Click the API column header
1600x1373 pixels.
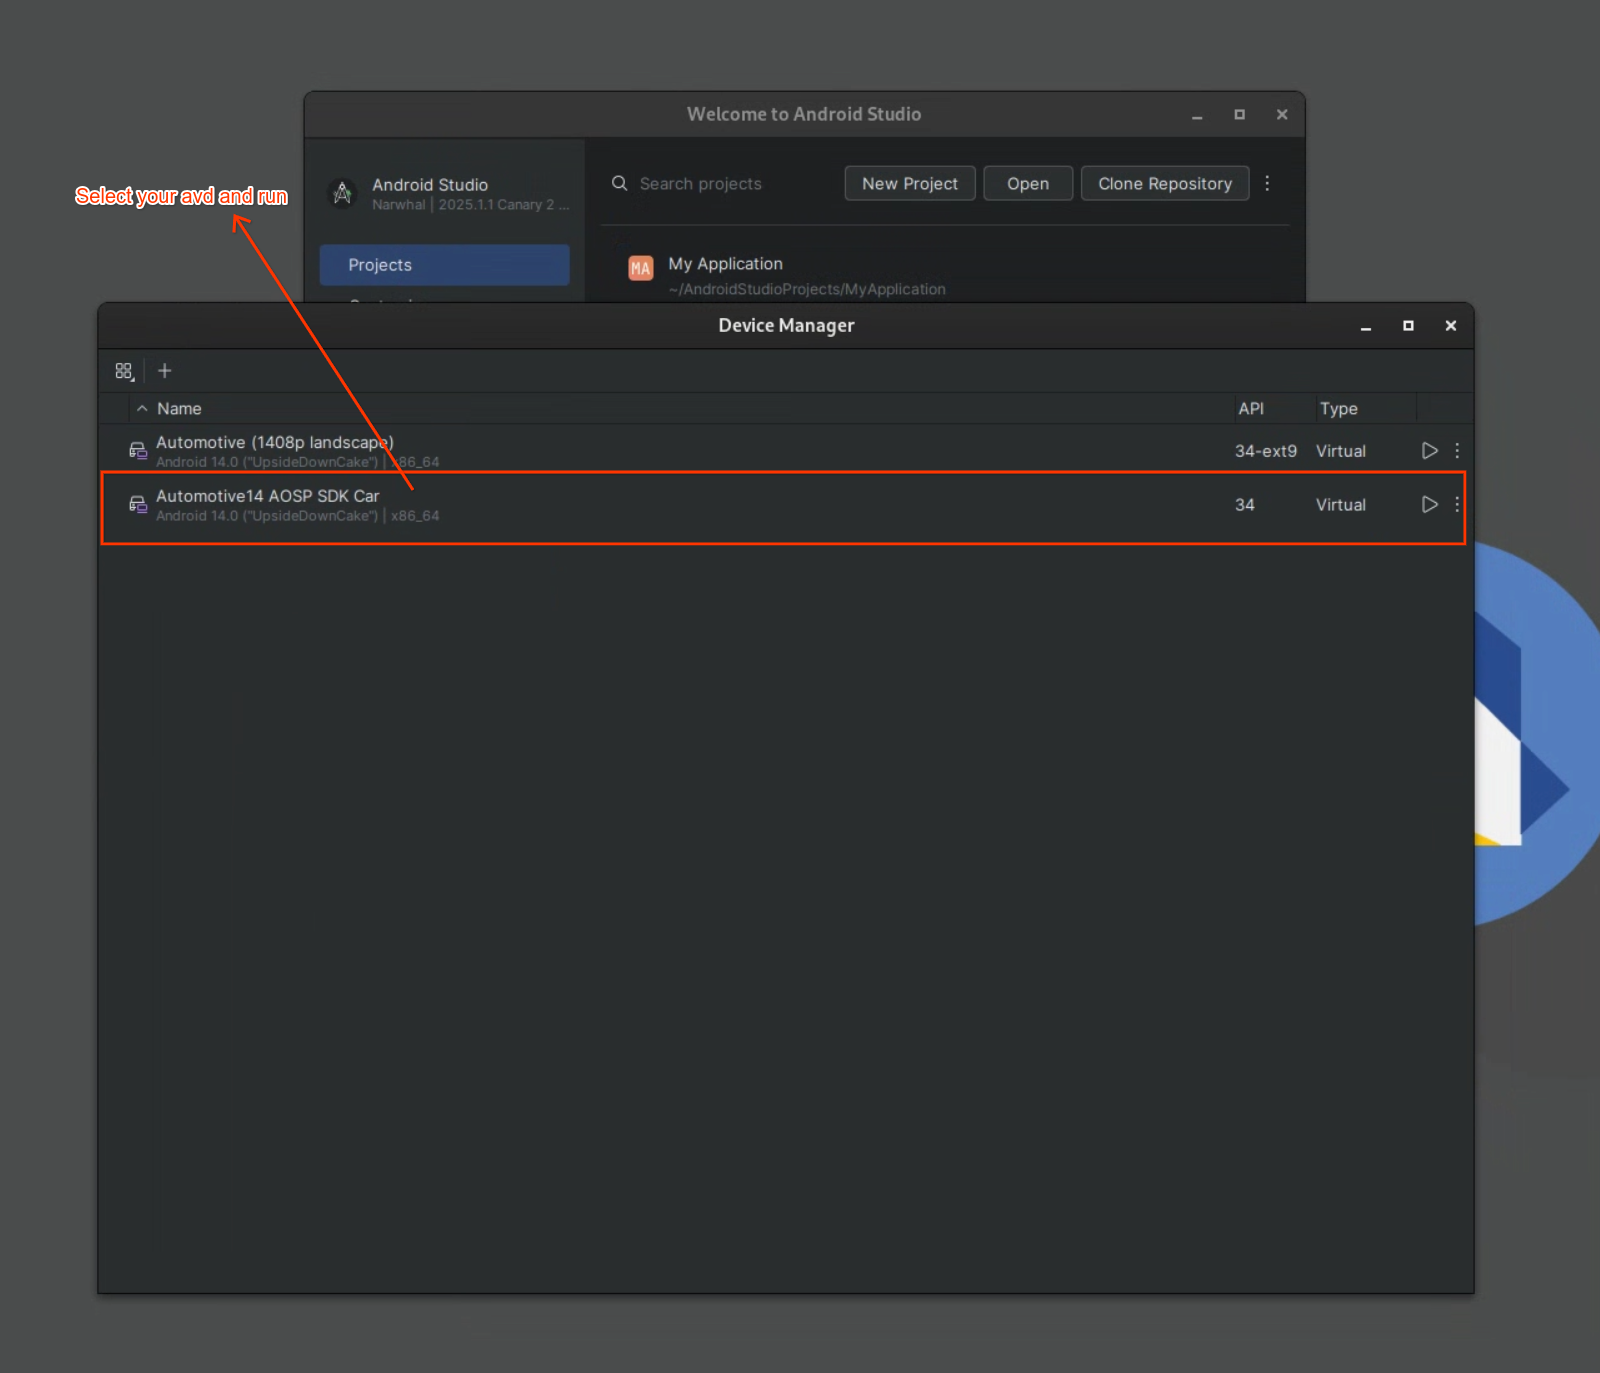pos(1250,409)
